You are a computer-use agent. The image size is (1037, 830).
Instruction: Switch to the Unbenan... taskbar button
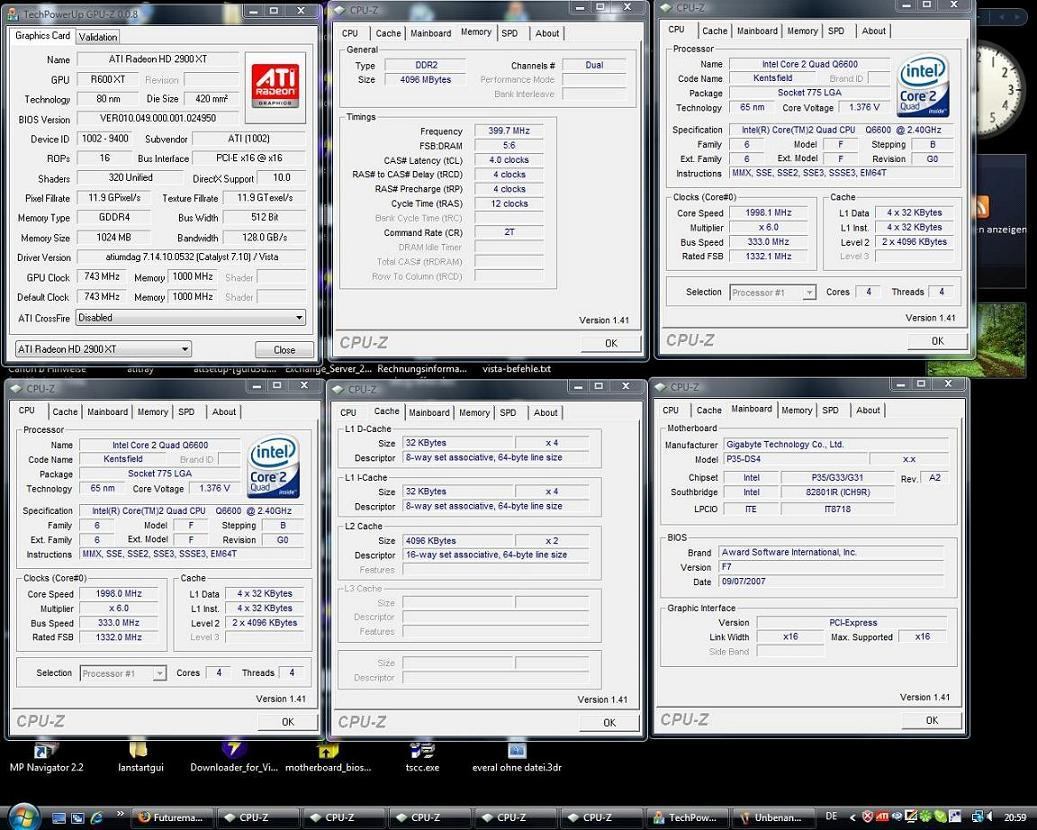(x=772, y=817)
